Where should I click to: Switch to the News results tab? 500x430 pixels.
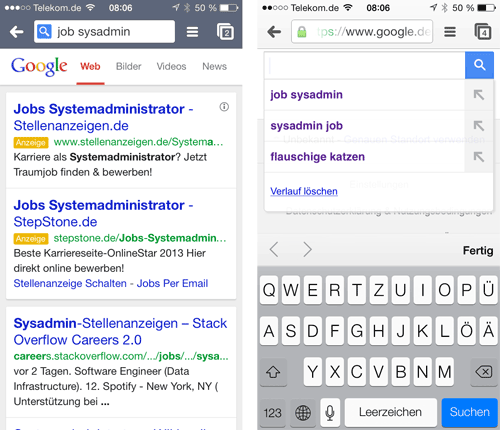(x=214, y=66)
